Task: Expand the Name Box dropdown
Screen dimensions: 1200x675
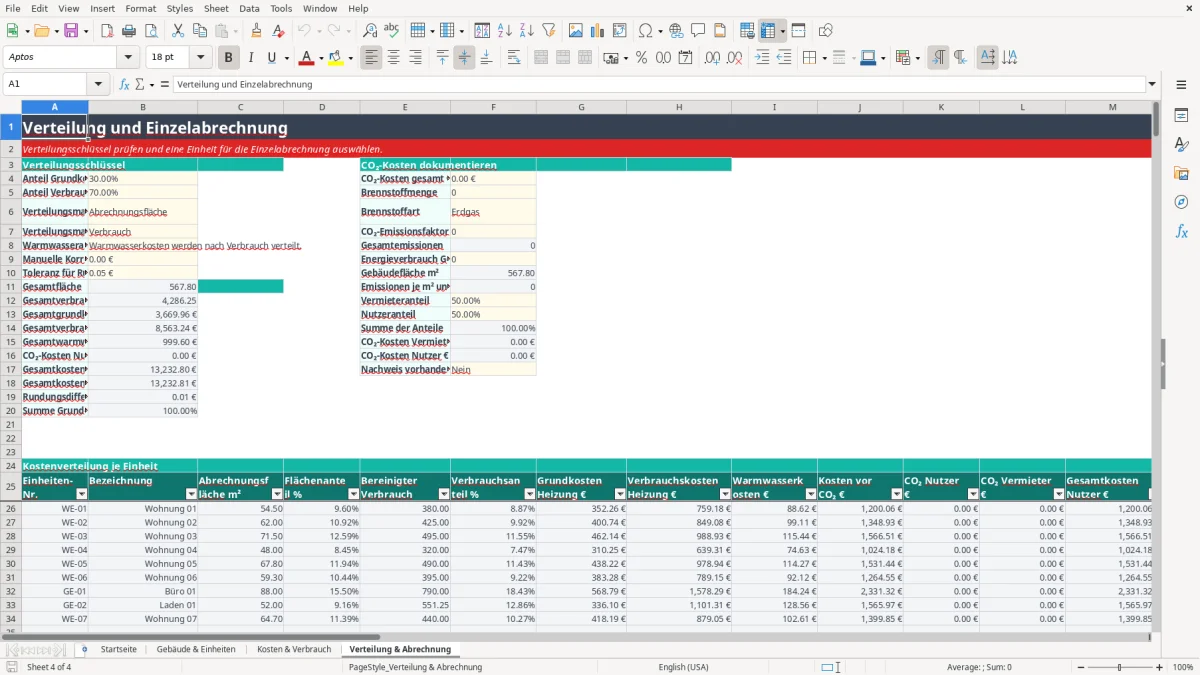Action: pyautogui.click(x=98, y=85)
